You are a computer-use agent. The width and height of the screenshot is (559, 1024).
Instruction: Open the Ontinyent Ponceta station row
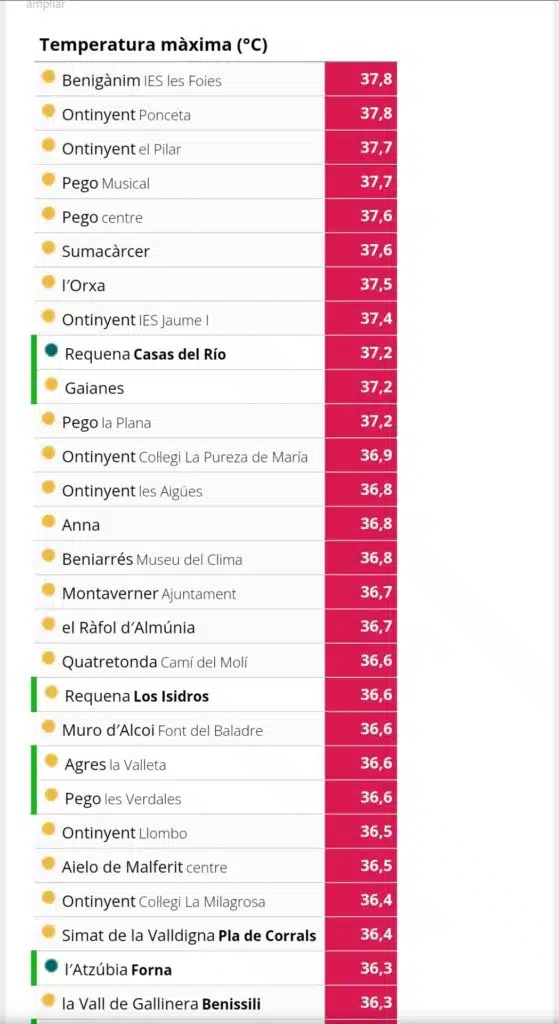point(216,114)
